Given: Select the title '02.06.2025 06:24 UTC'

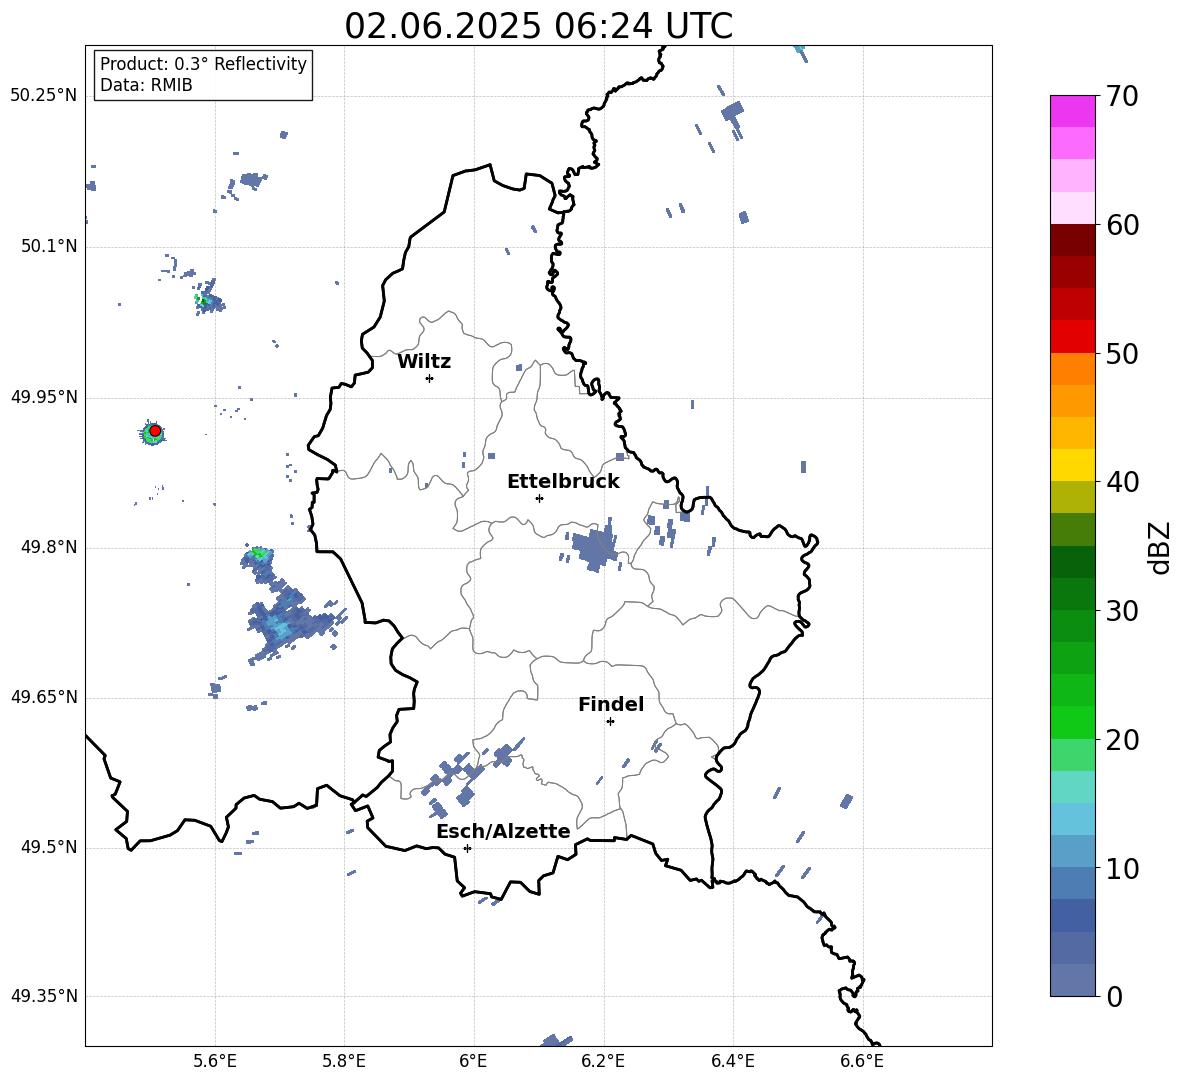Looking at the screenshot, I should [538, 26].
